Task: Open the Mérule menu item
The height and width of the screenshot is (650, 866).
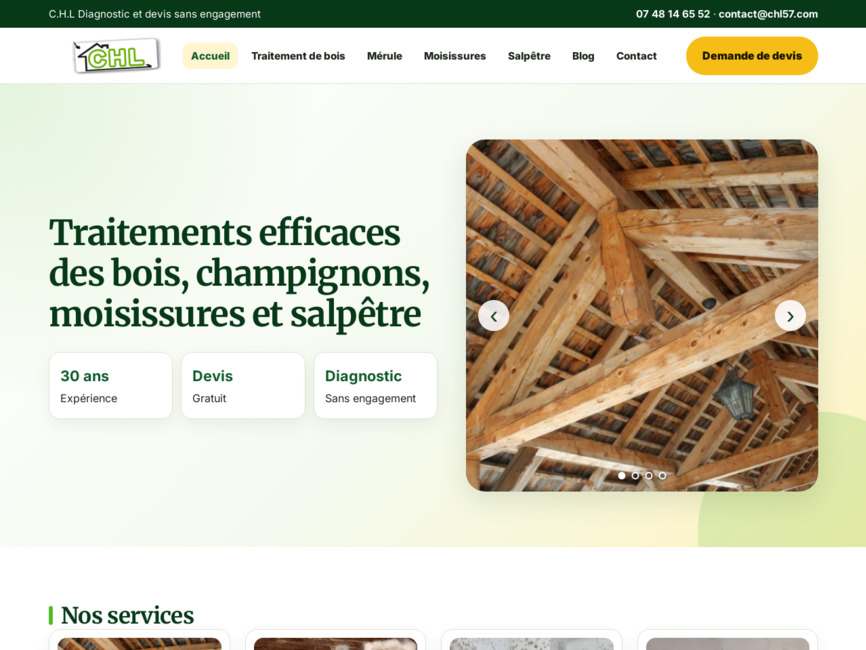Action: 384,56
